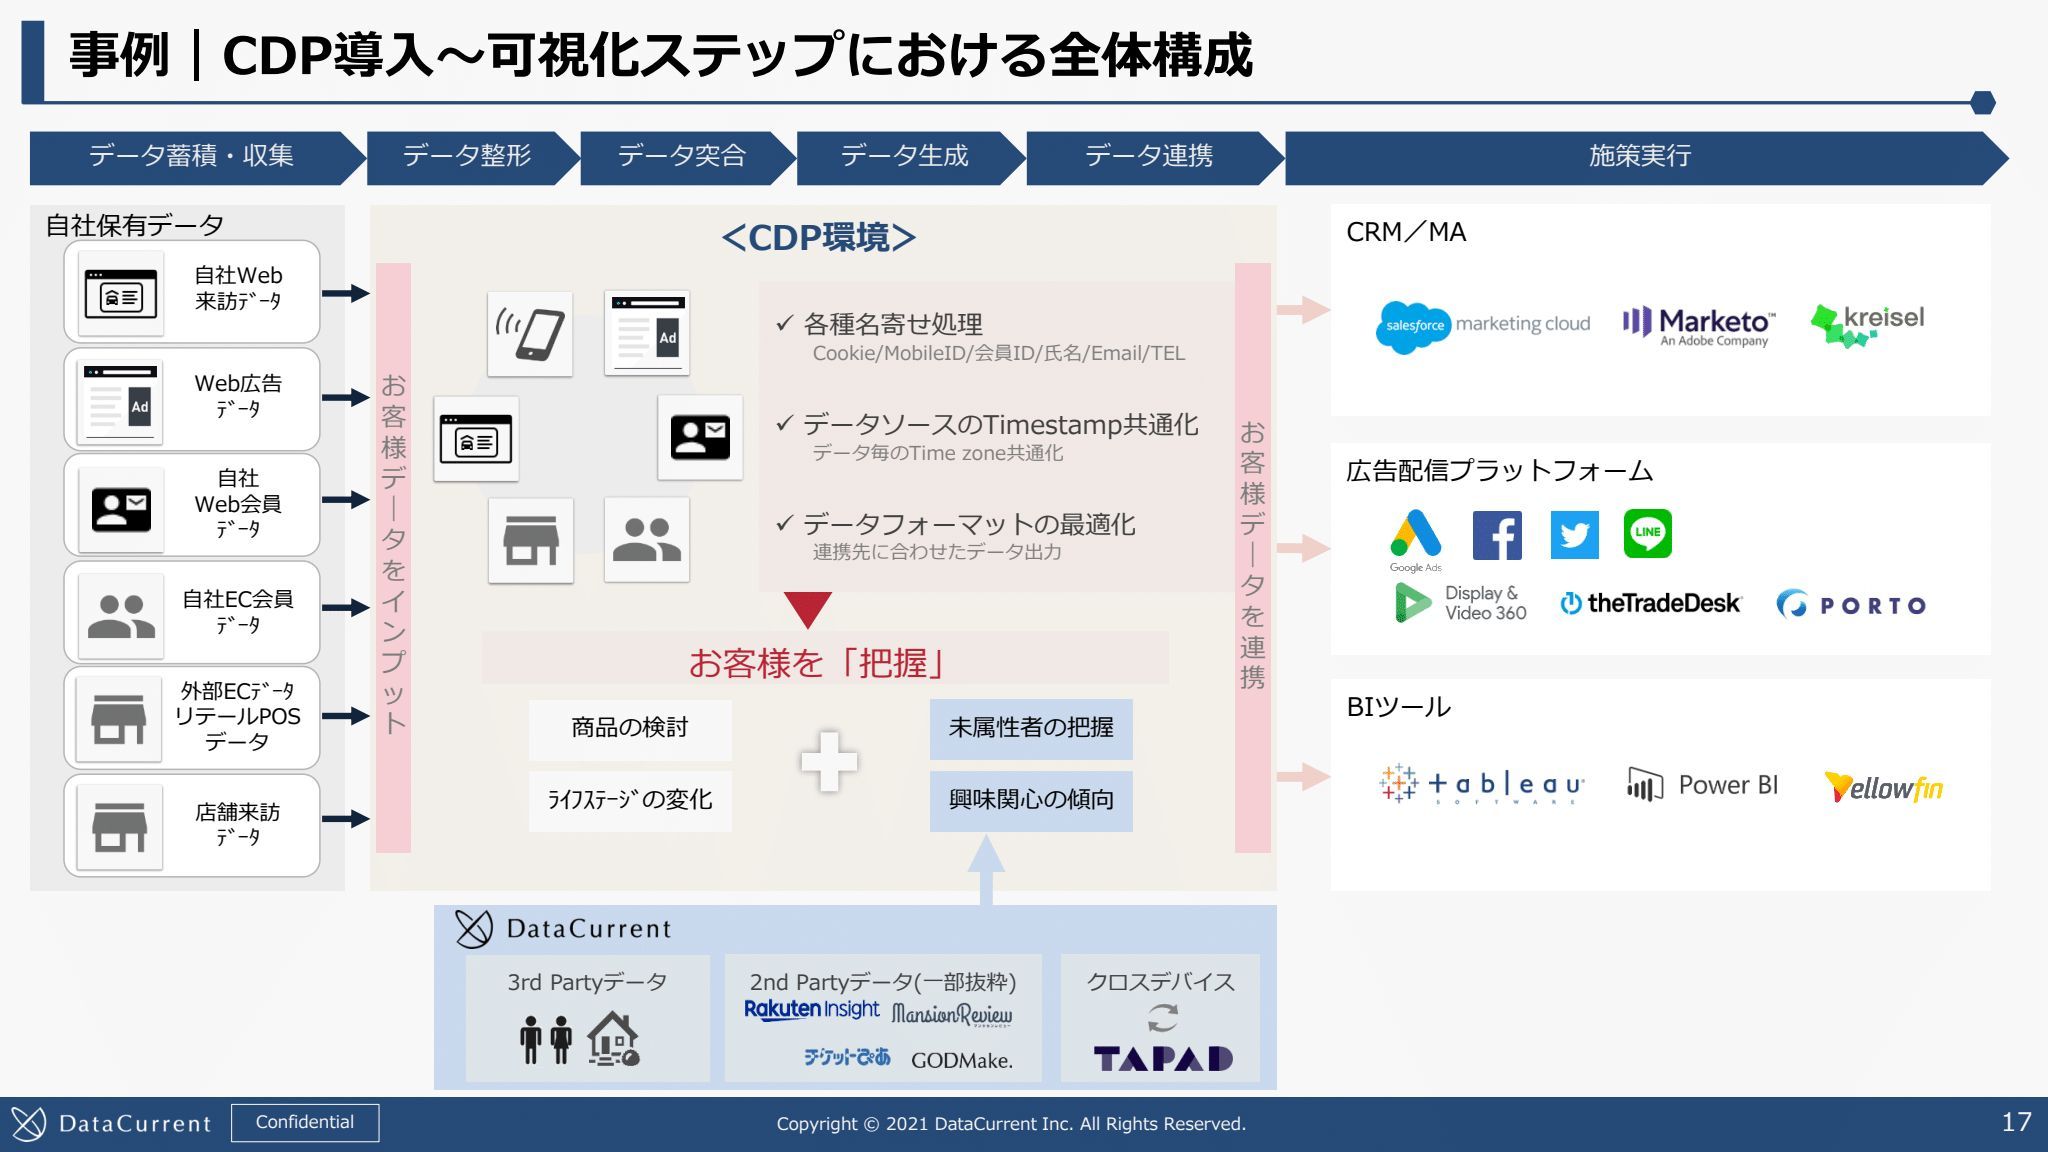Click the page number 17
The height and width of the screenshot is (1152, 2048).
[x=2016, y=1122]
